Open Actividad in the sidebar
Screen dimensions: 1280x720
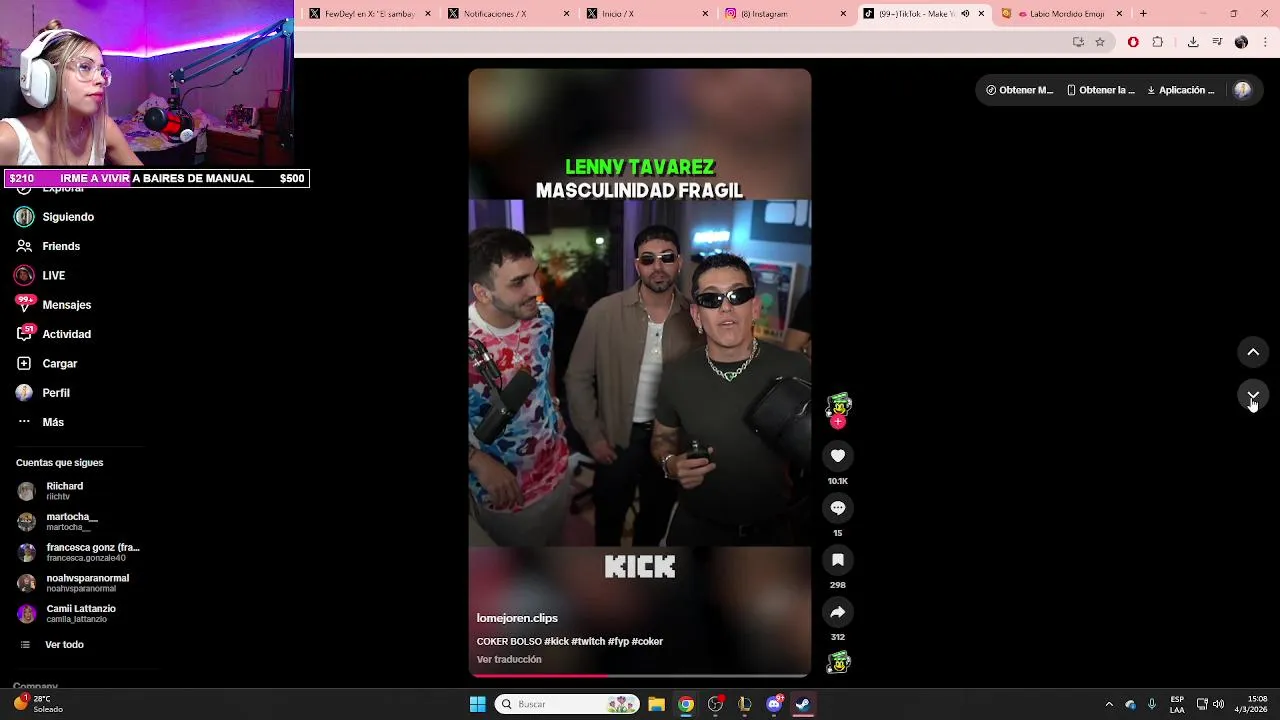click(53, 334)
